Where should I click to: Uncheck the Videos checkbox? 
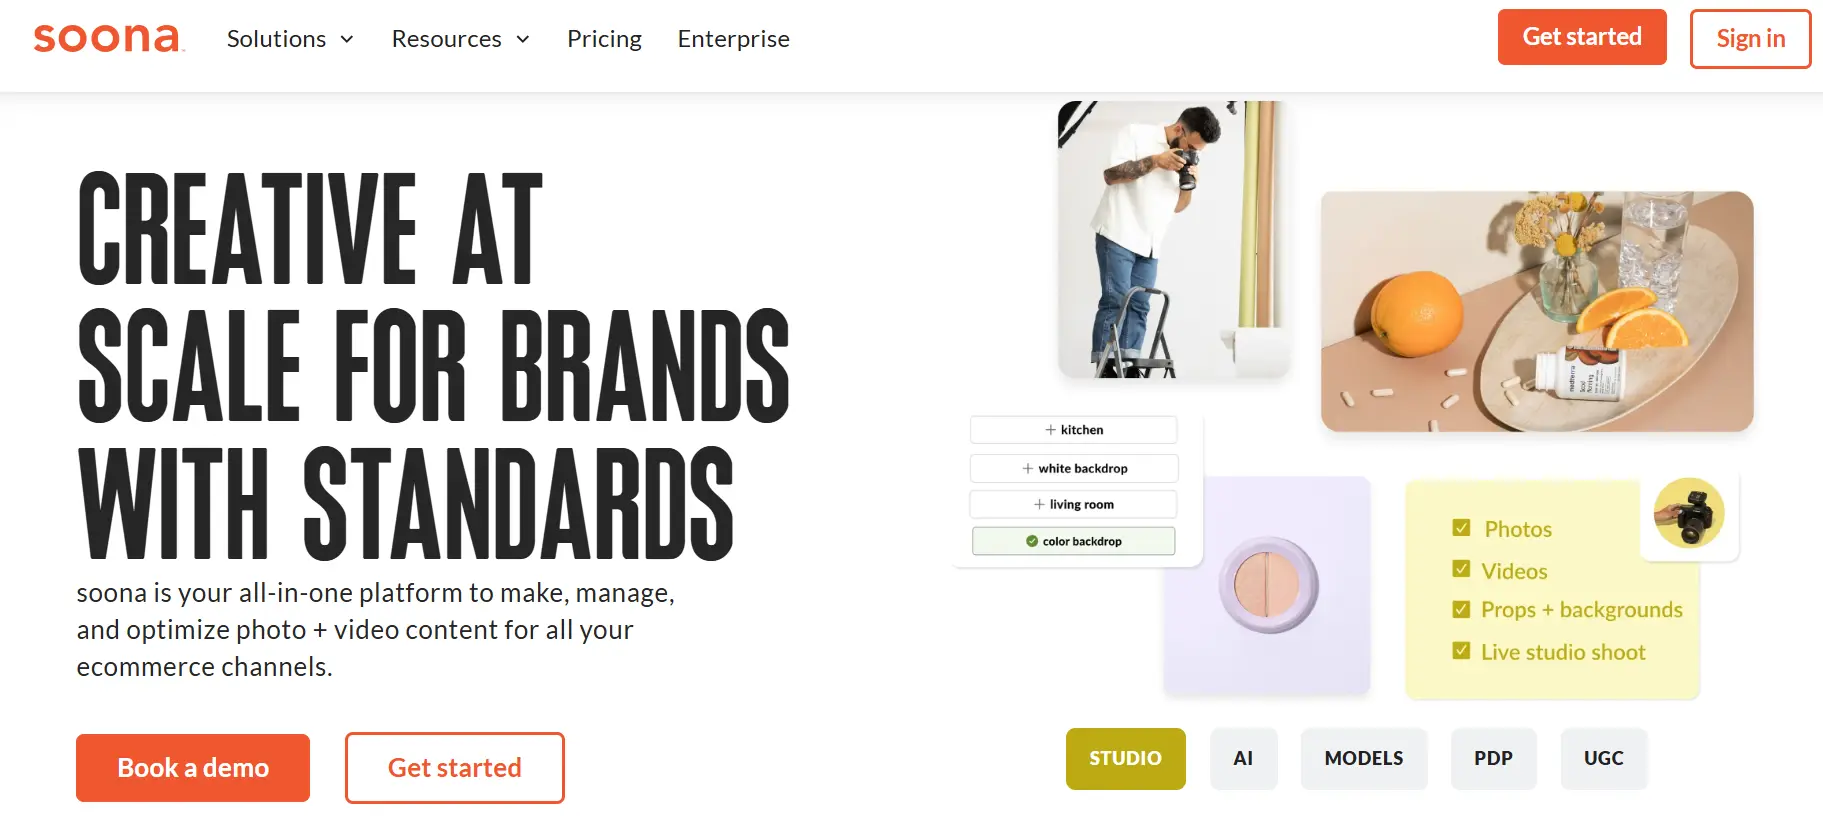click(1461, 570)
